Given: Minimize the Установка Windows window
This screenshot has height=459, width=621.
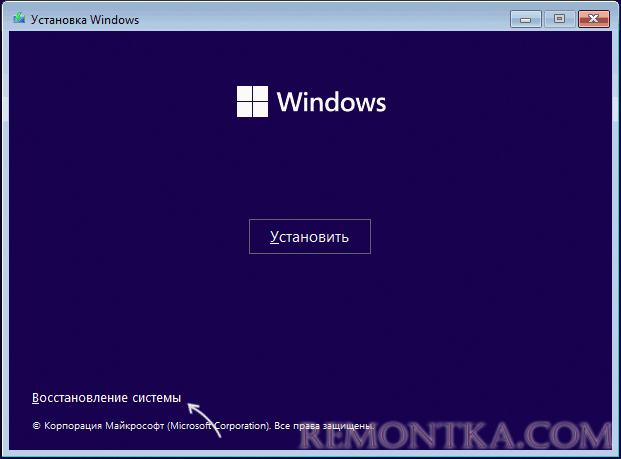Looking at the screenshot, I should coord(526,19).
